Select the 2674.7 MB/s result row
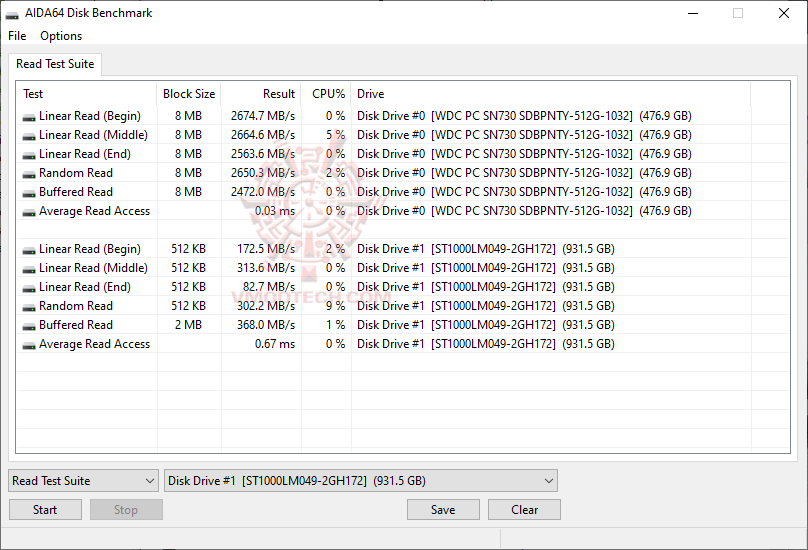The height and width of the screenshot is (550, 808). point(402,115)
